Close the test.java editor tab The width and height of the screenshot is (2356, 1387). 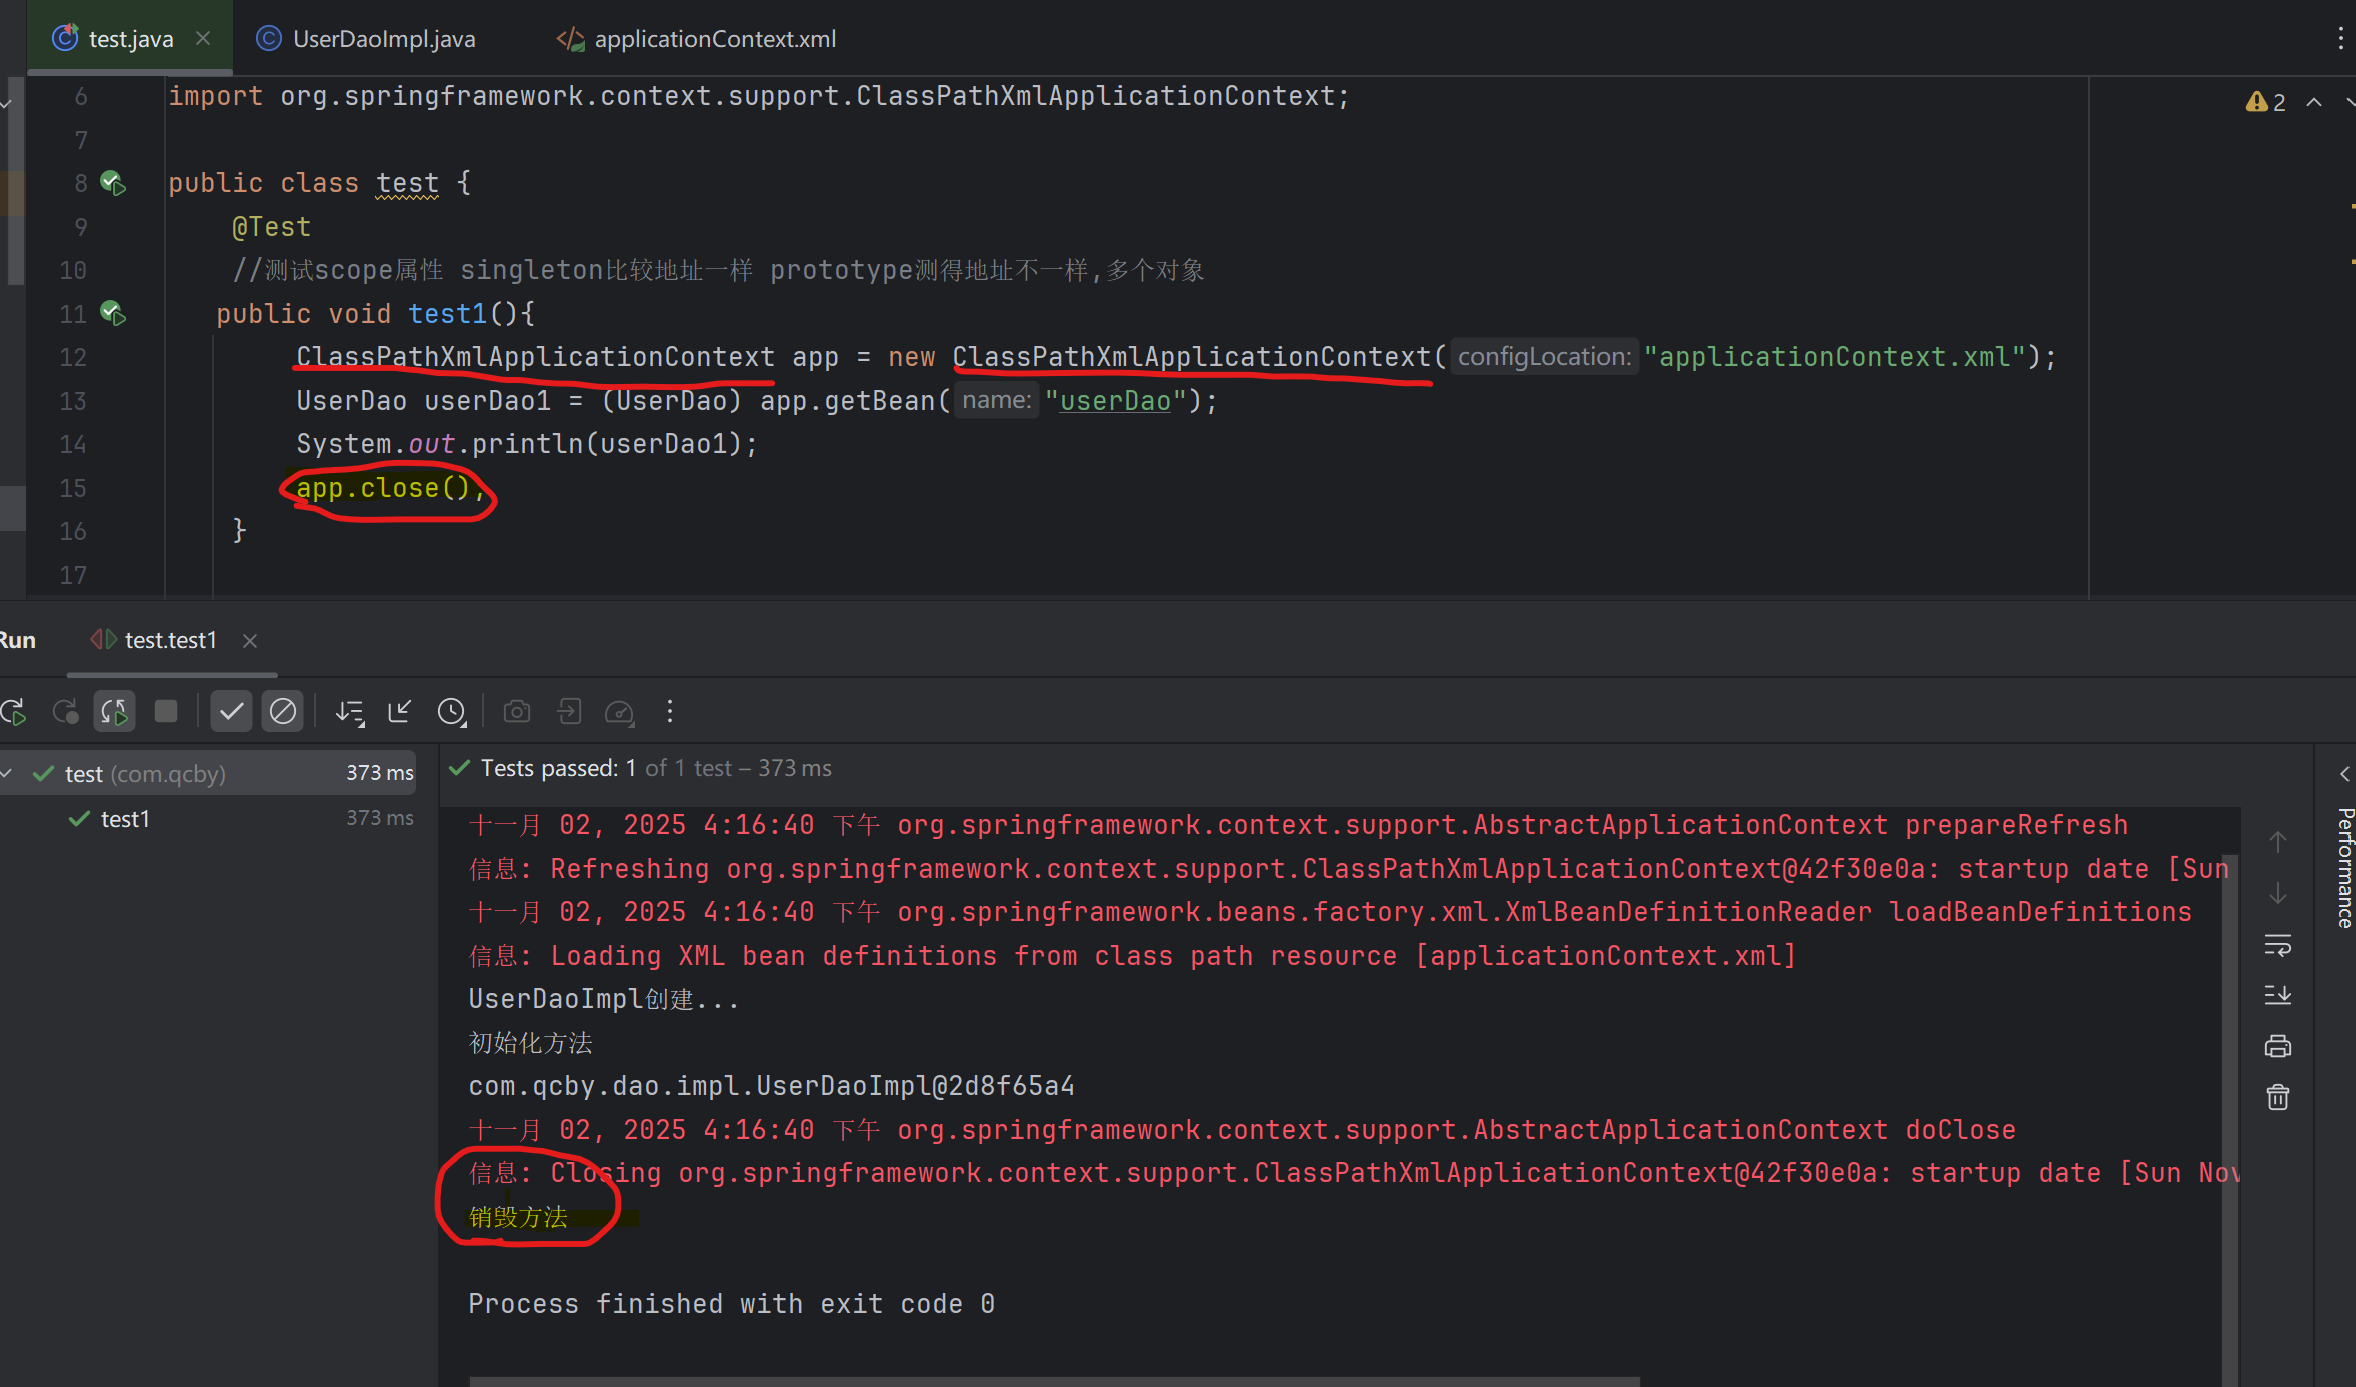pyautogui.click(x=203, y=38)
